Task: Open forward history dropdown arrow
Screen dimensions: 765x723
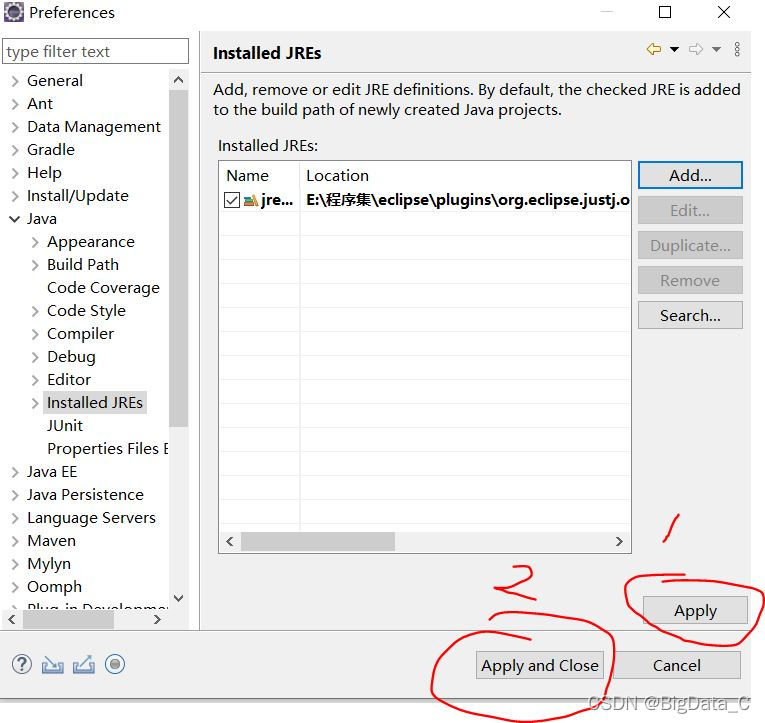Action: (x=716, y=49)
